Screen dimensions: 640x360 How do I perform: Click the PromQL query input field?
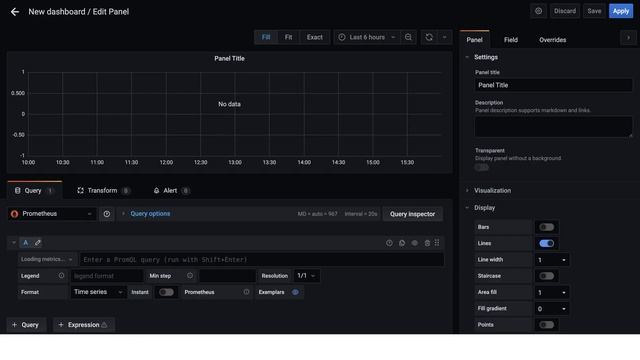coord(262,260)
